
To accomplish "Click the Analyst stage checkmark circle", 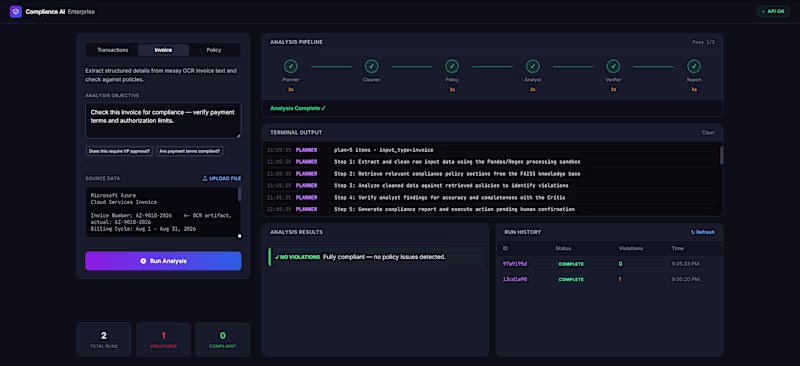I will click(x=533, y=66).
